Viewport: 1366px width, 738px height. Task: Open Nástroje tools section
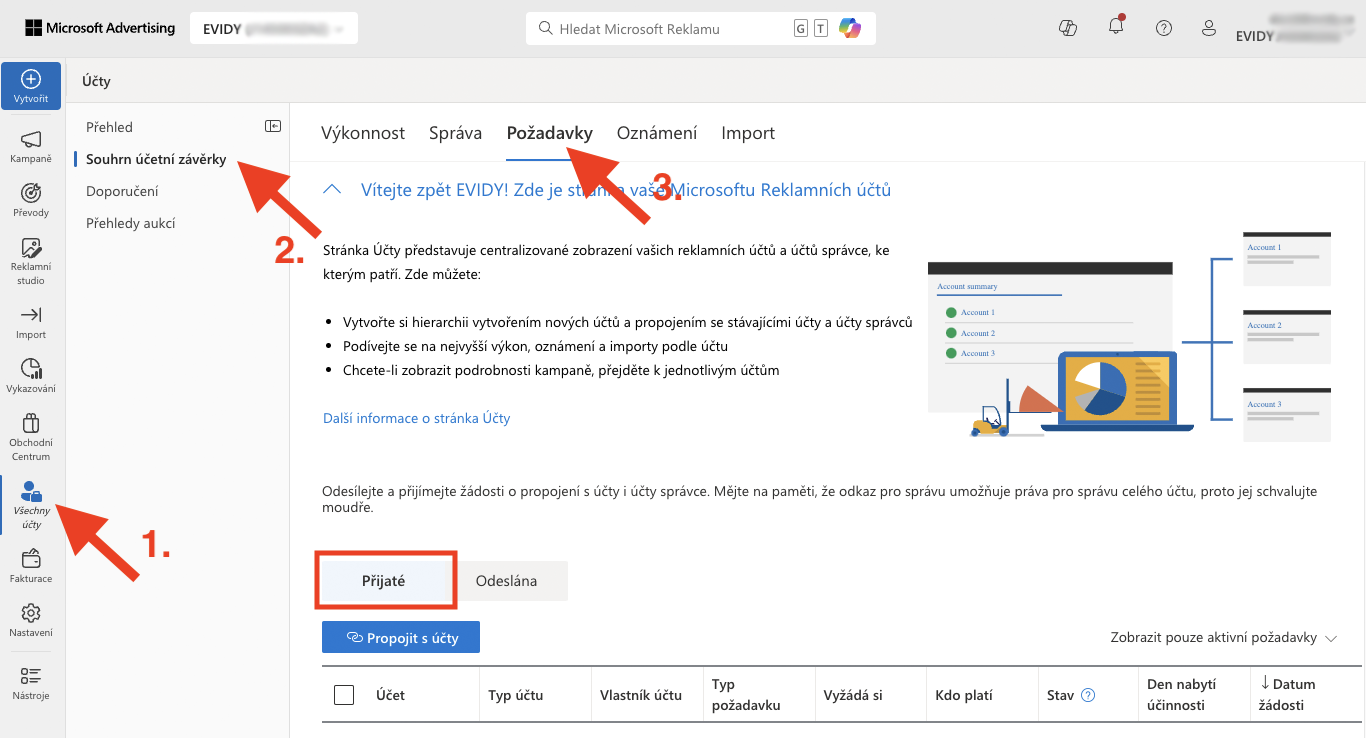31,683
